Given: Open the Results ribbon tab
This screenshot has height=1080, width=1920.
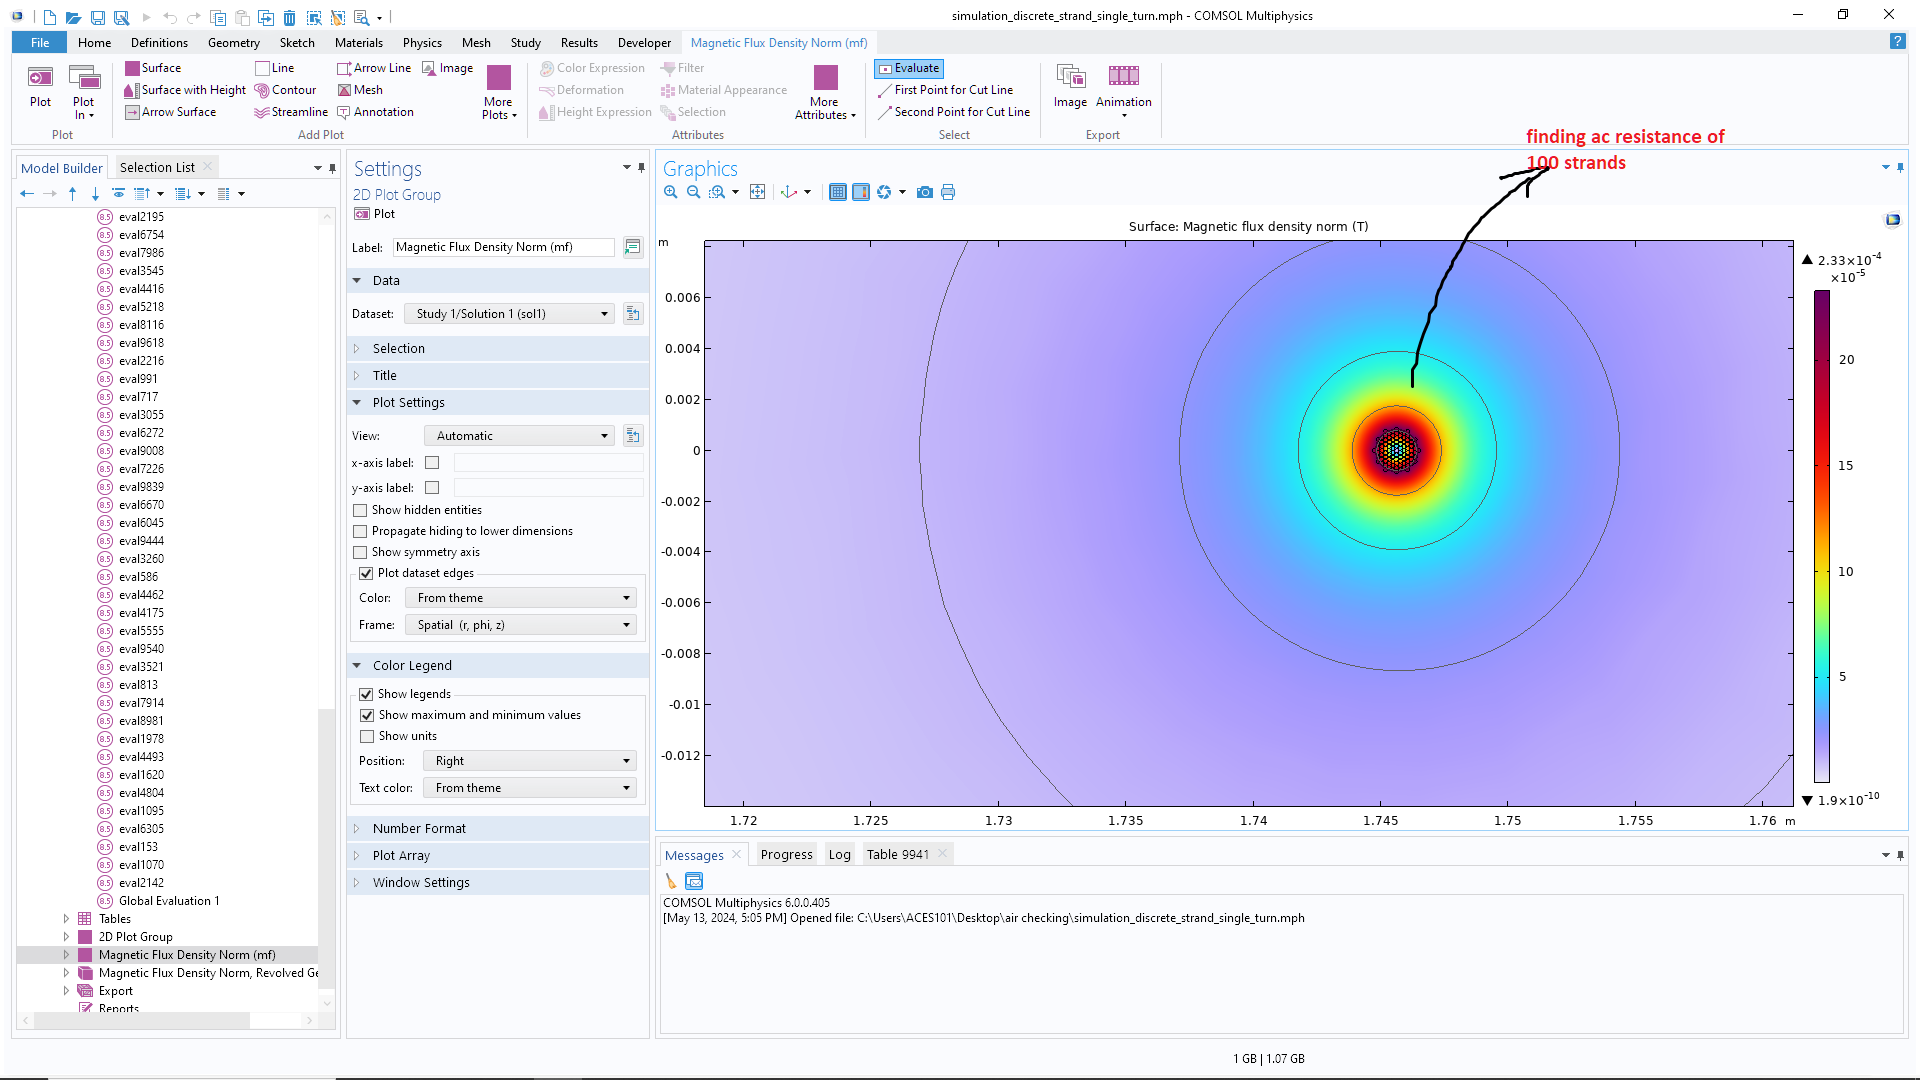Looking at the screenshot, I should click(579, 43).
